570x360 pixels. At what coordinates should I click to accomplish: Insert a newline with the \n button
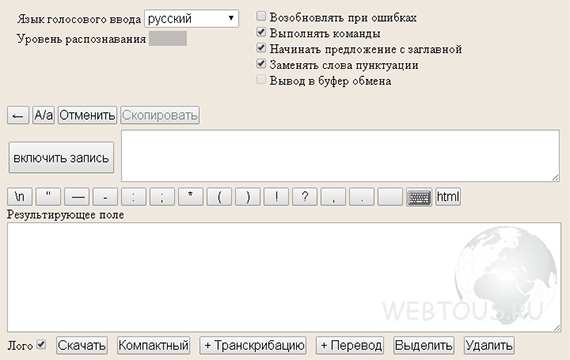pyautogui.click(x=20, y=197)
